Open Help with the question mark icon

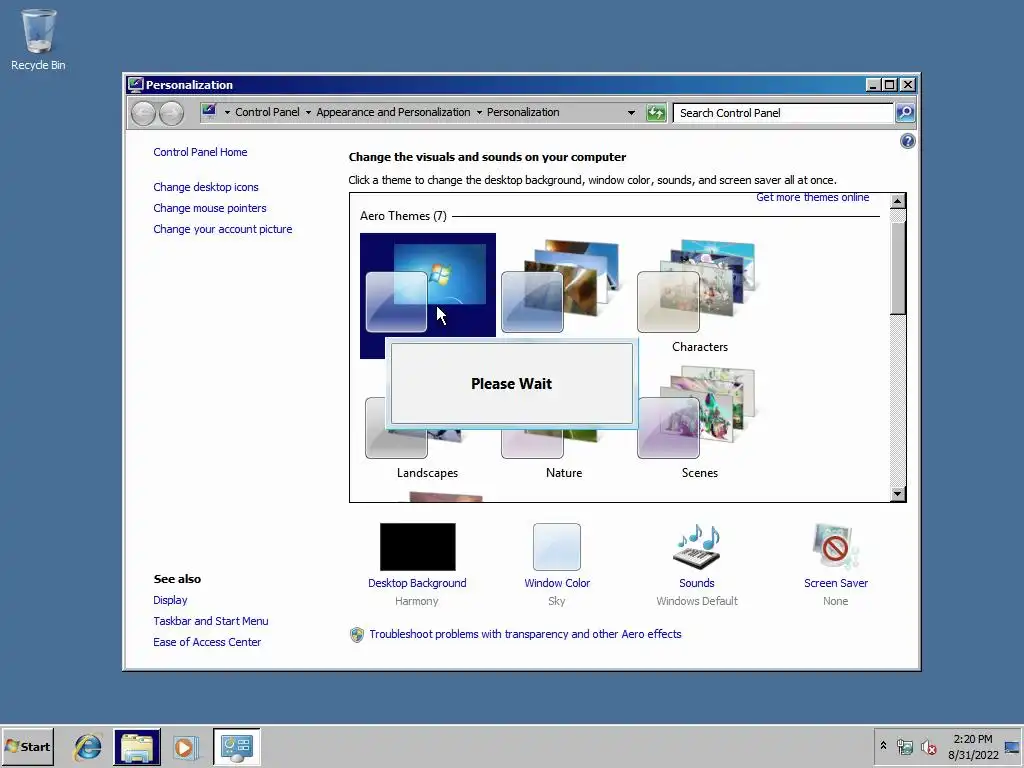click(907, 141)
